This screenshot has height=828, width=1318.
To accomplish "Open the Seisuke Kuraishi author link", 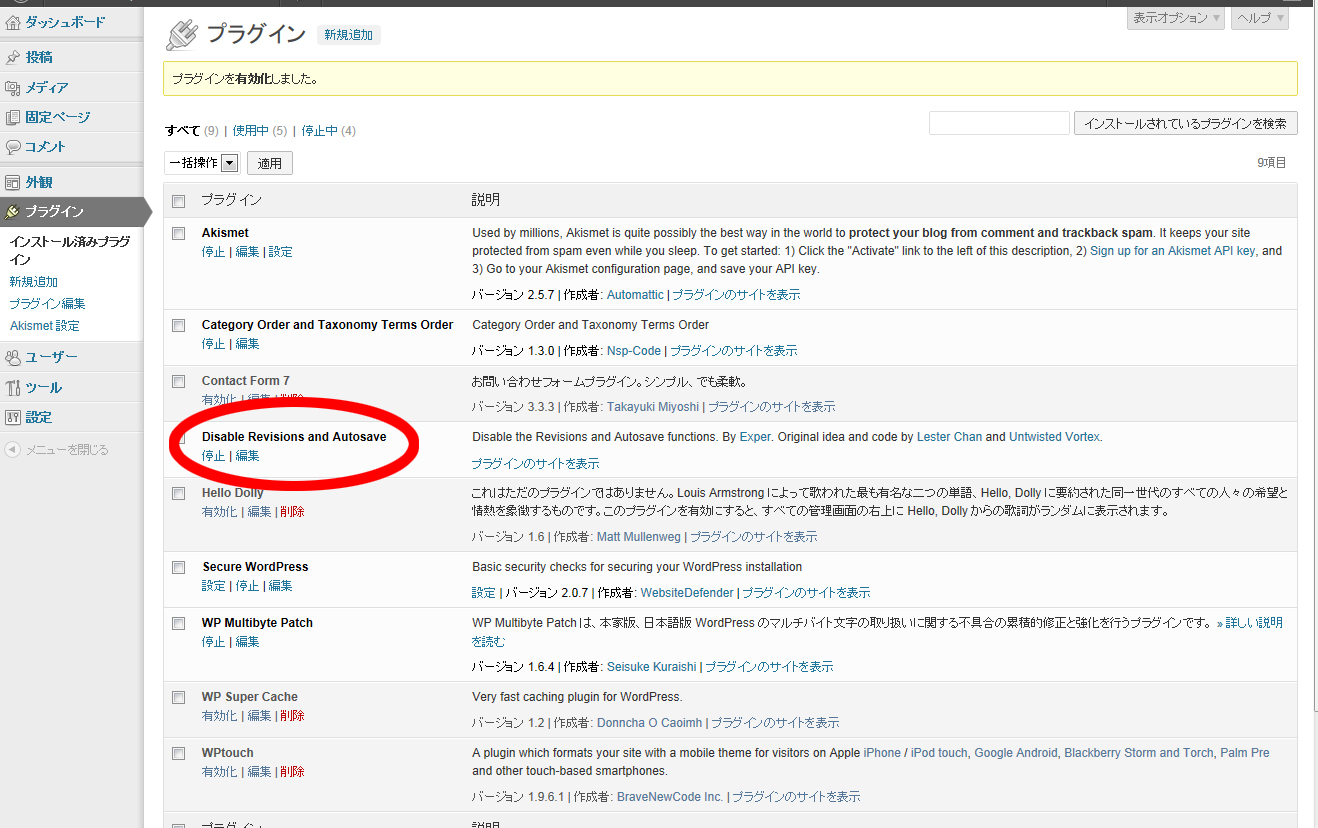I will pos(652,667).
